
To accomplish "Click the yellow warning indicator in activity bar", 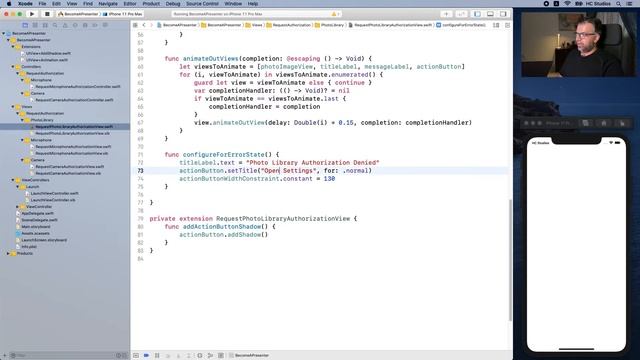I will coord(335,14).
